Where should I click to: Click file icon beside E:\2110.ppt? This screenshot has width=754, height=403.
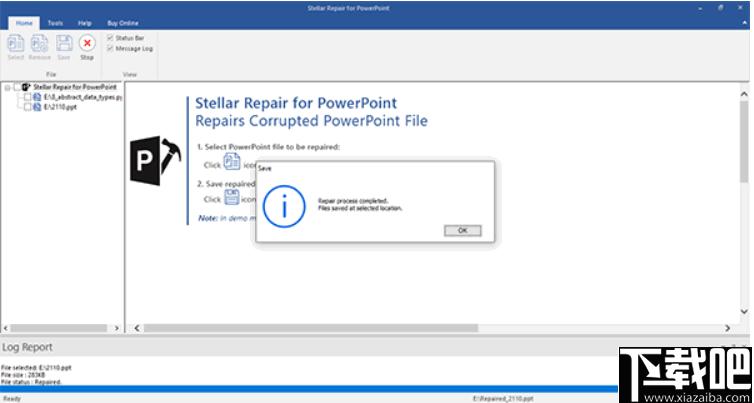click(x=37, y=107)
